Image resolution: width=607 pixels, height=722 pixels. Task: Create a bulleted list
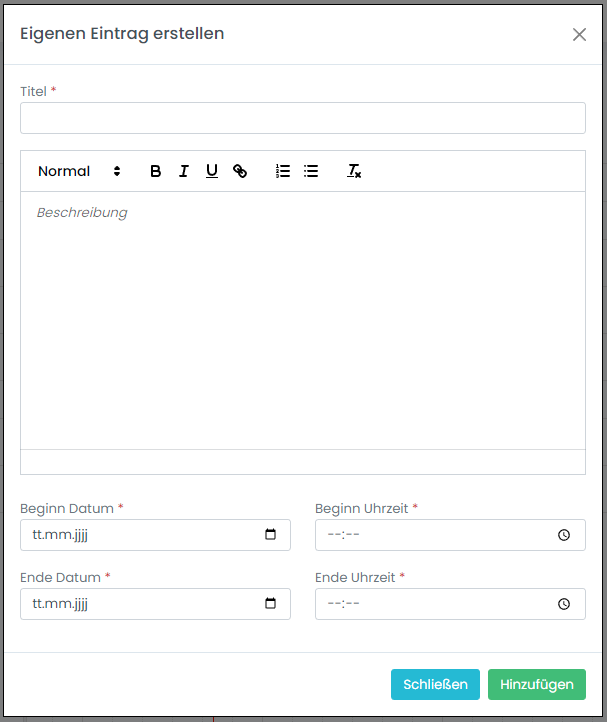point(311,171)
